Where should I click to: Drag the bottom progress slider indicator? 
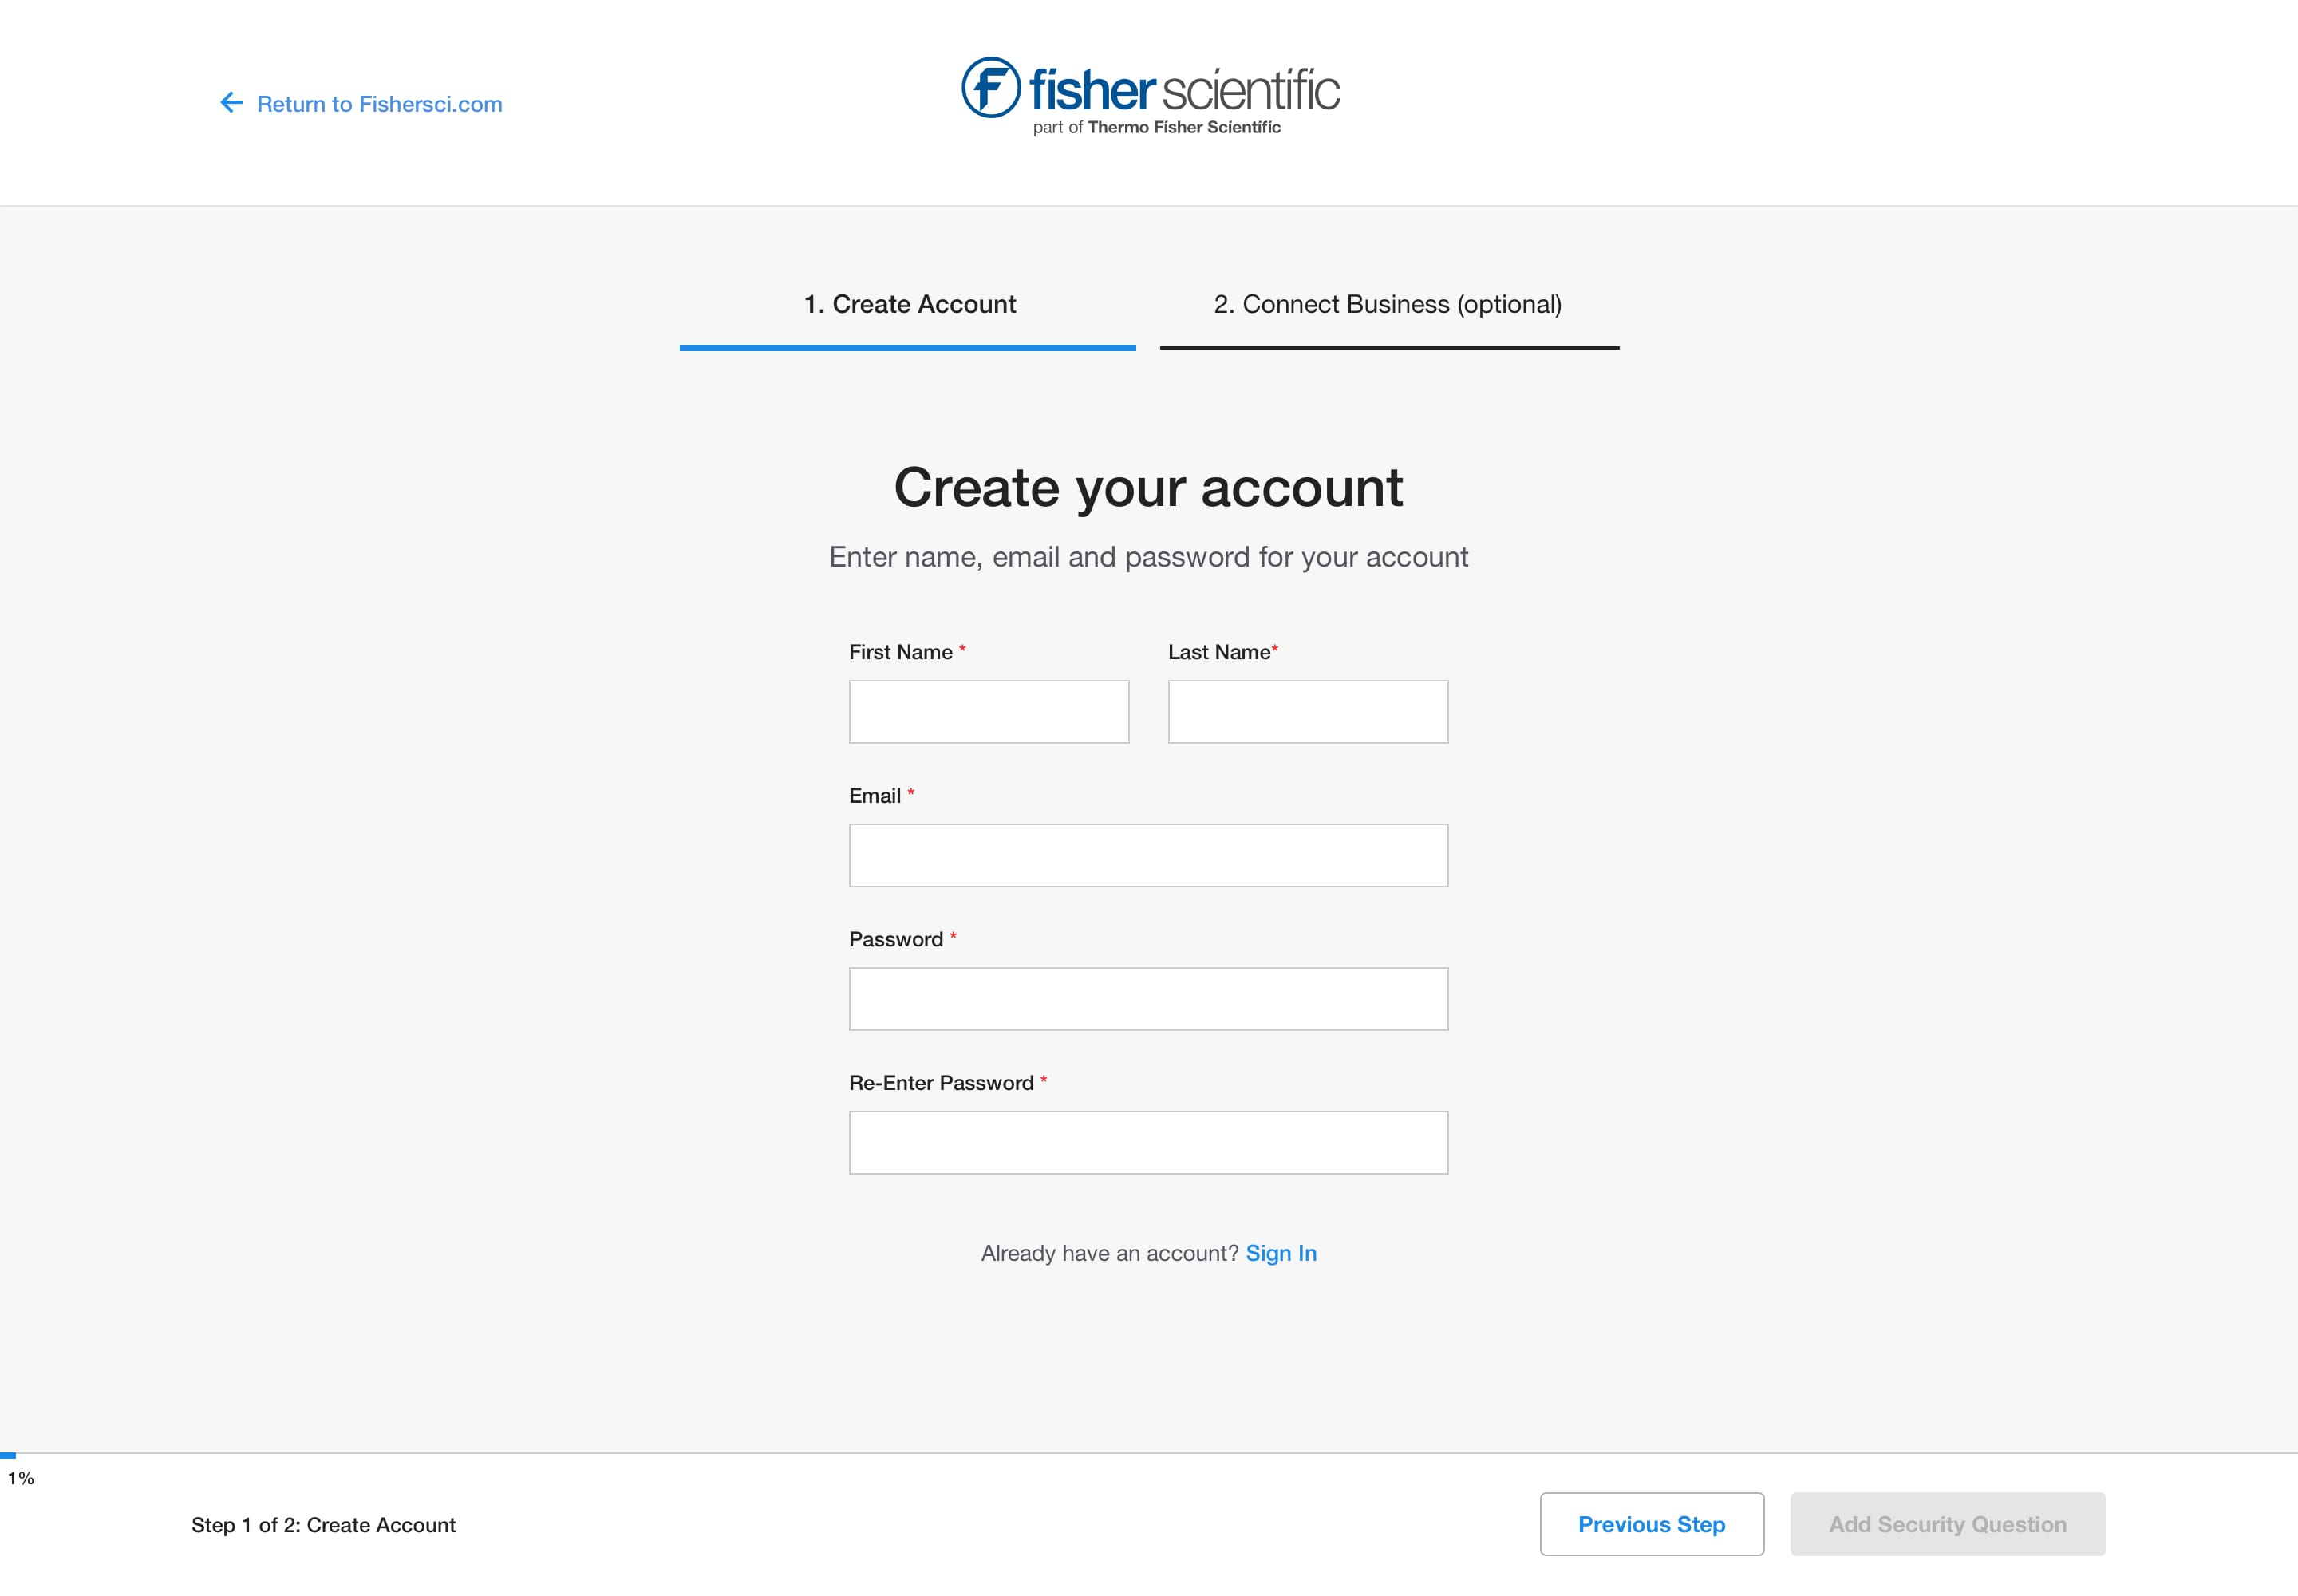click(x=22, y=1455)
